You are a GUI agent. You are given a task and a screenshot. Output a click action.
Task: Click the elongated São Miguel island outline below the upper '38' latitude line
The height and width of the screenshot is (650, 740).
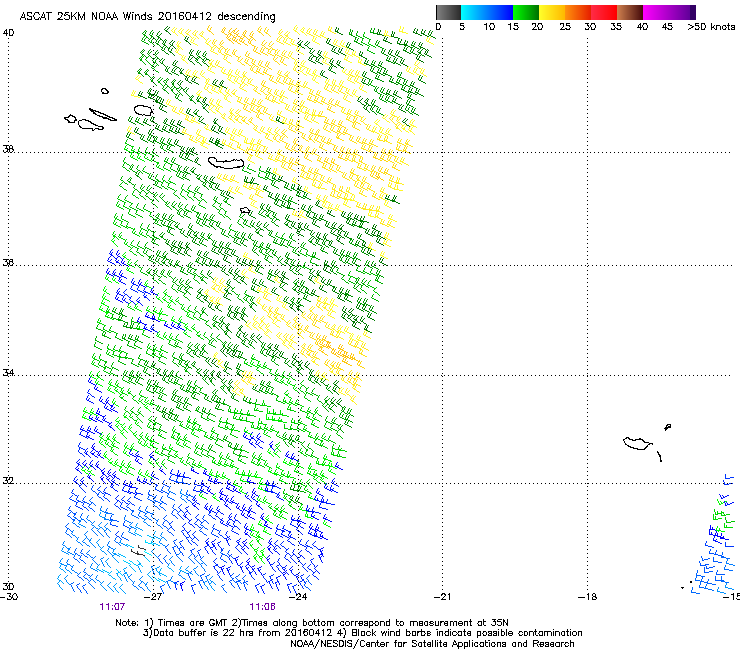coord(226,163)
